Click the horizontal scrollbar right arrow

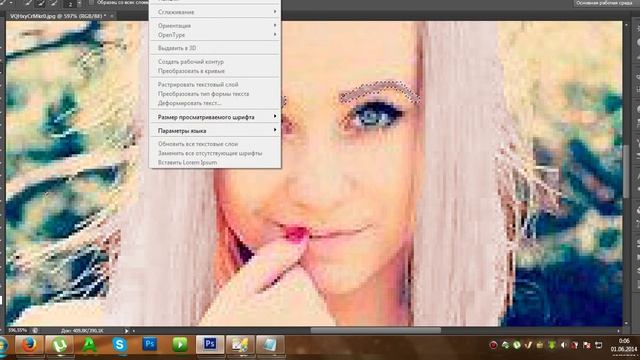click(619, 331)
